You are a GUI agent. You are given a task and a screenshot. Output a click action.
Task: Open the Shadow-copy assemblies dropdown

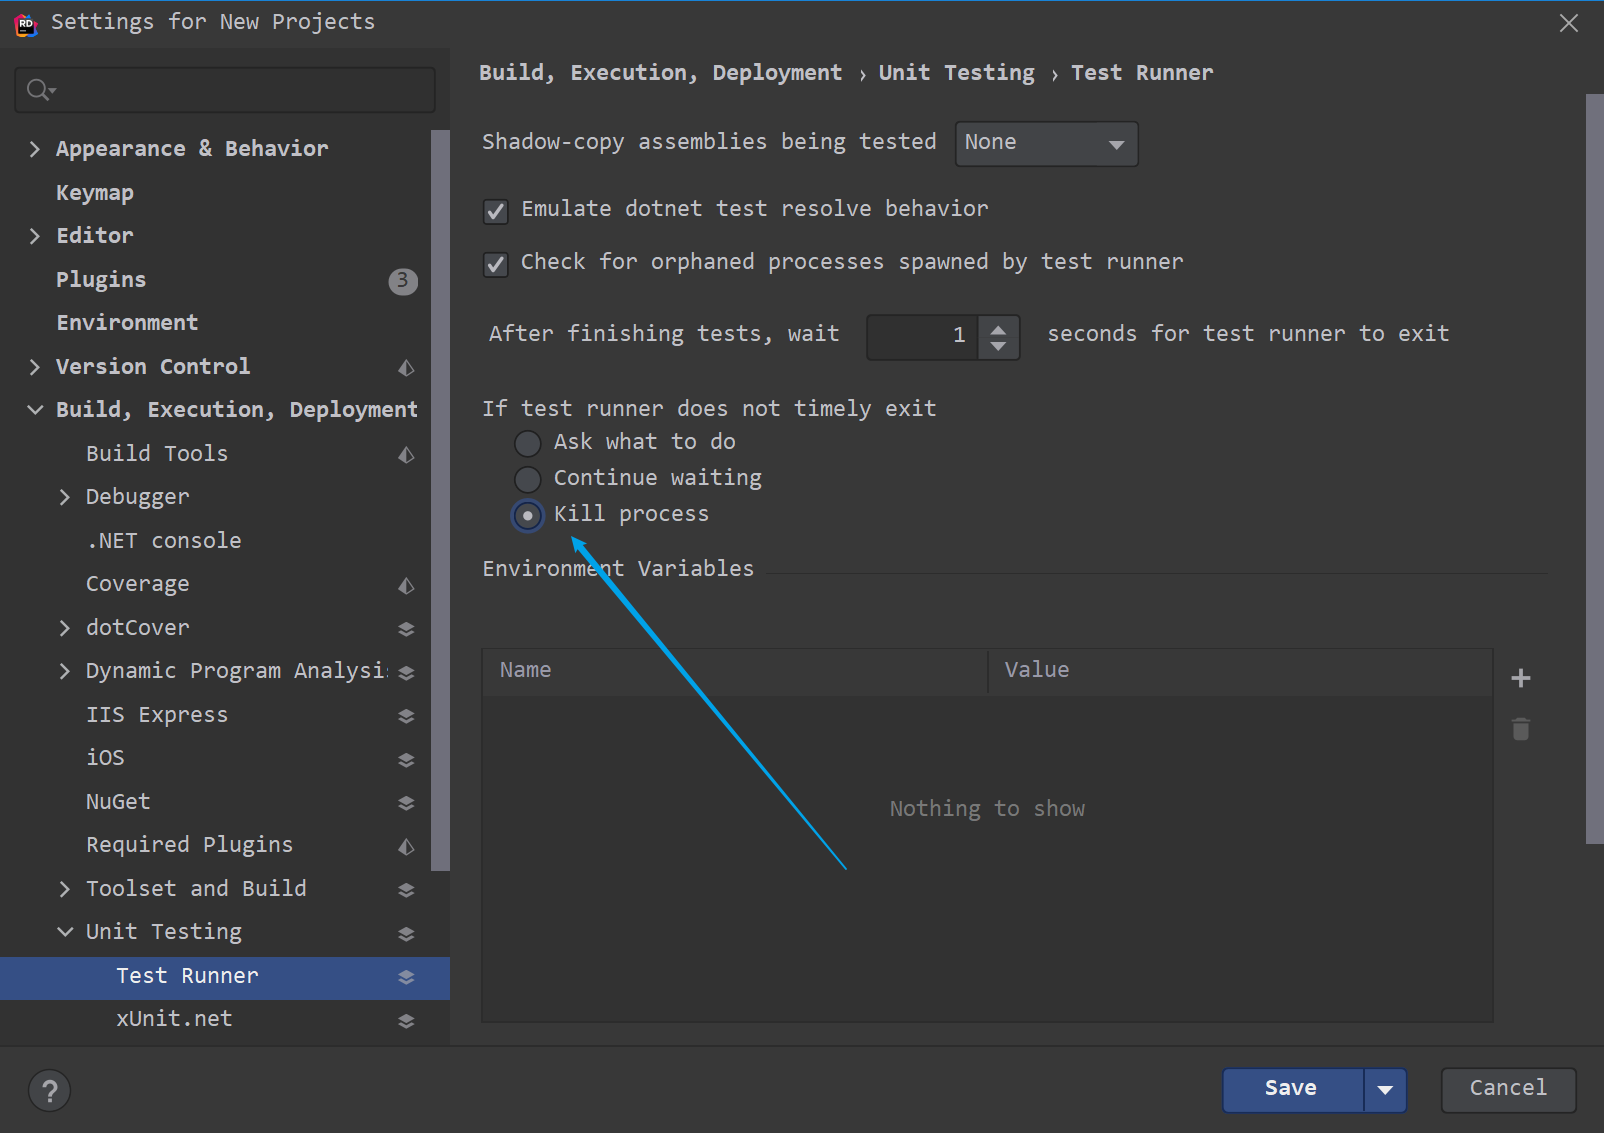(1046, 143)
